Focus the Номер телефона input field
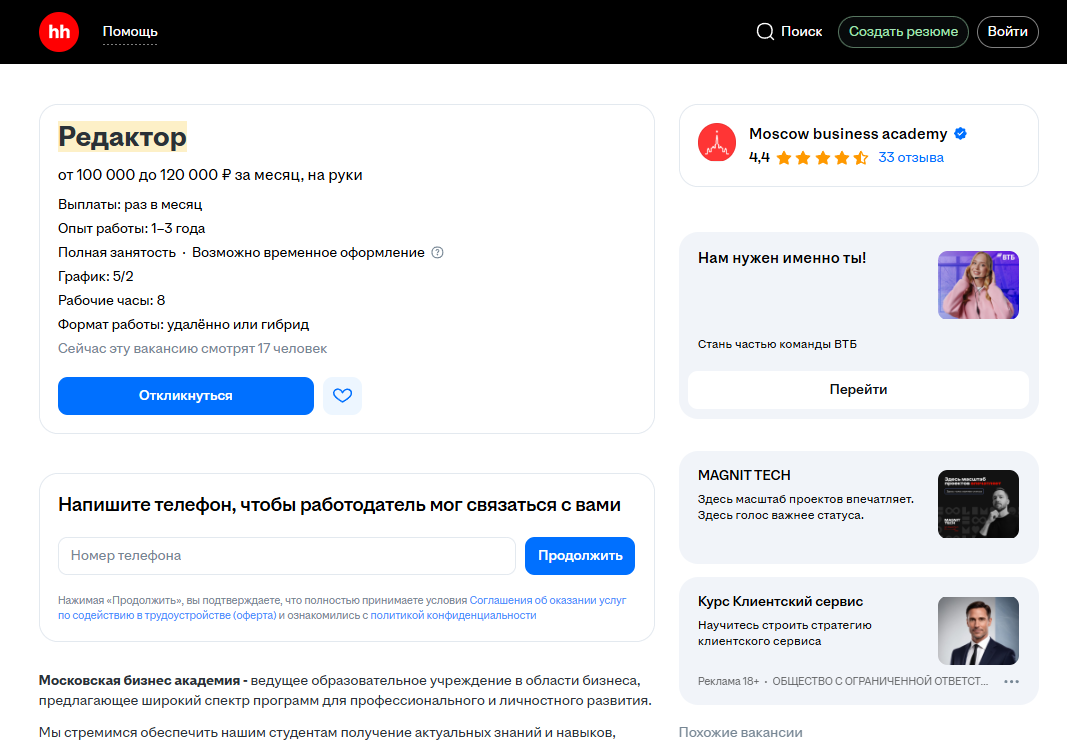Viewport: 1067px width, 745px height. pos(287,556)
